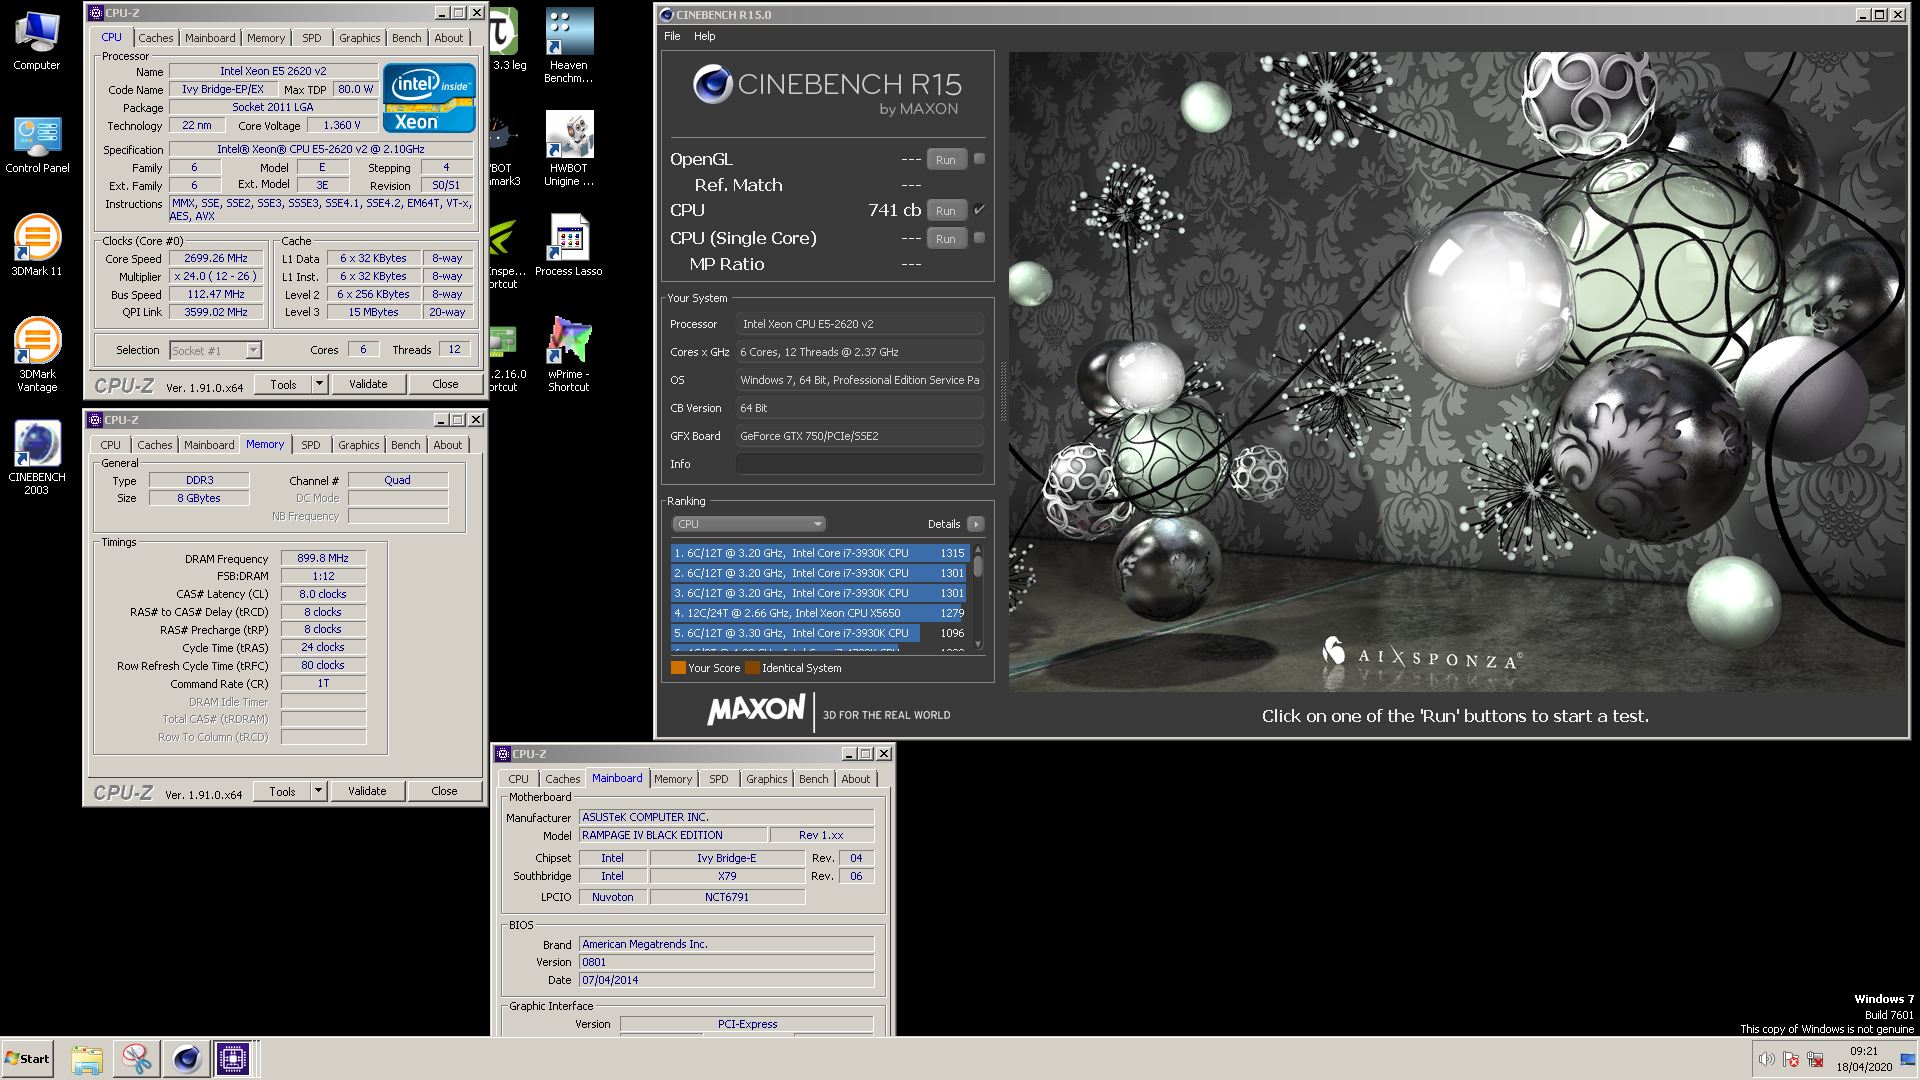Open Bench tab in top CPU-Z window

click(x=406, y=38)
